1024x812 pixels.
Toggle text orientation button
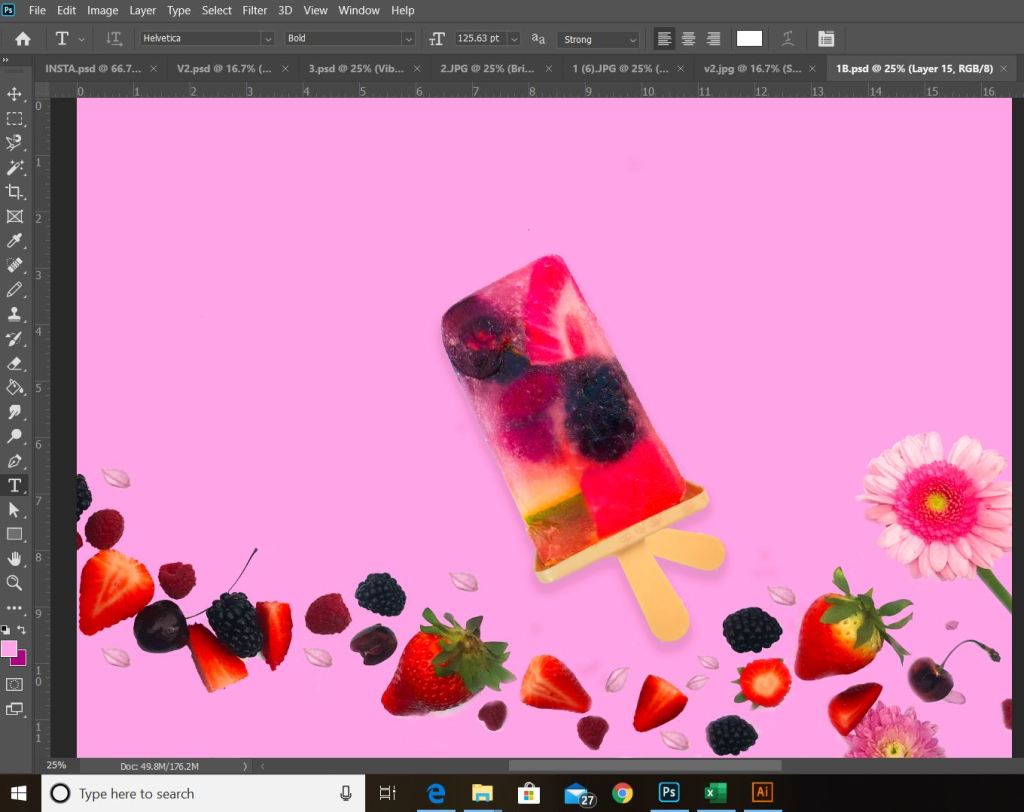click(114, 39)
